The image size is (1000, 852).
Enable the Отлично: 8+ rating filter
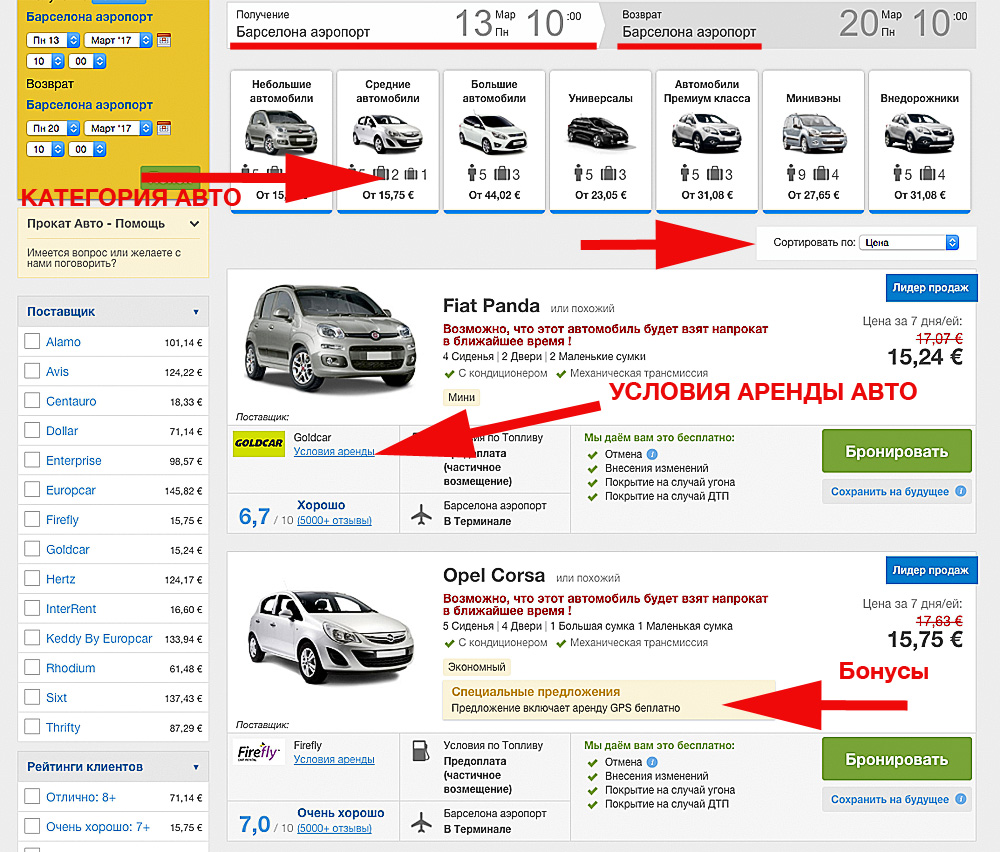tap(32, 797)
